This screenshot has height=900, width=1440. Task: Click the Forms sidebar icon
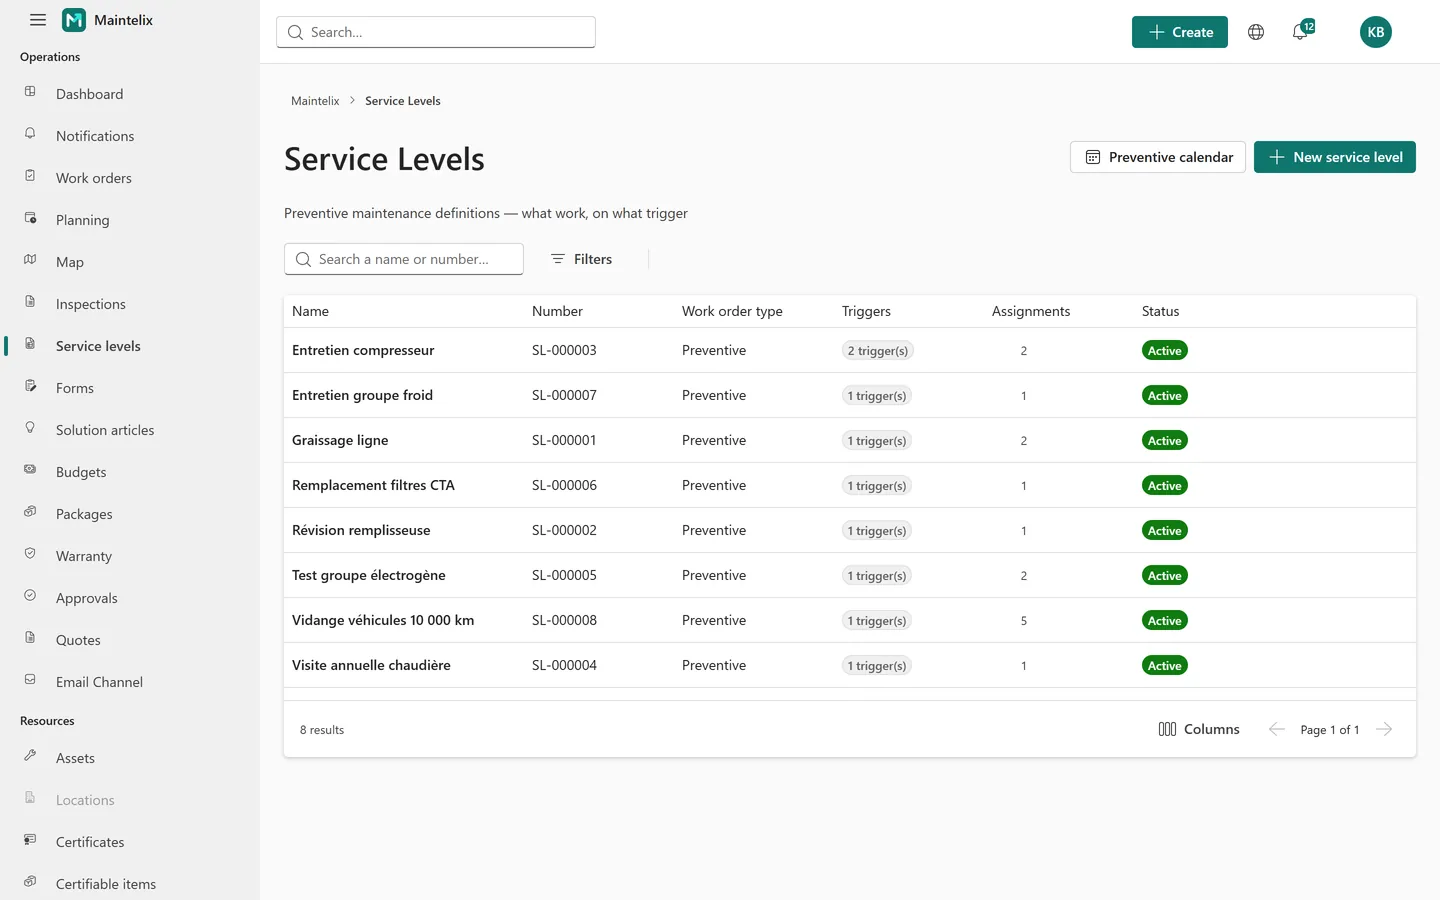tap(30, 386)
